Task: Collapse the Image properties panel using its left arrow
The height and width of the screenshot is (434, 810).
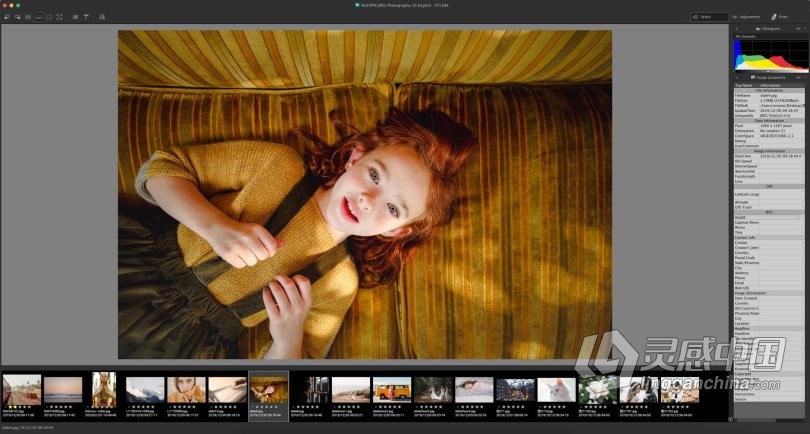Action: 737,78
